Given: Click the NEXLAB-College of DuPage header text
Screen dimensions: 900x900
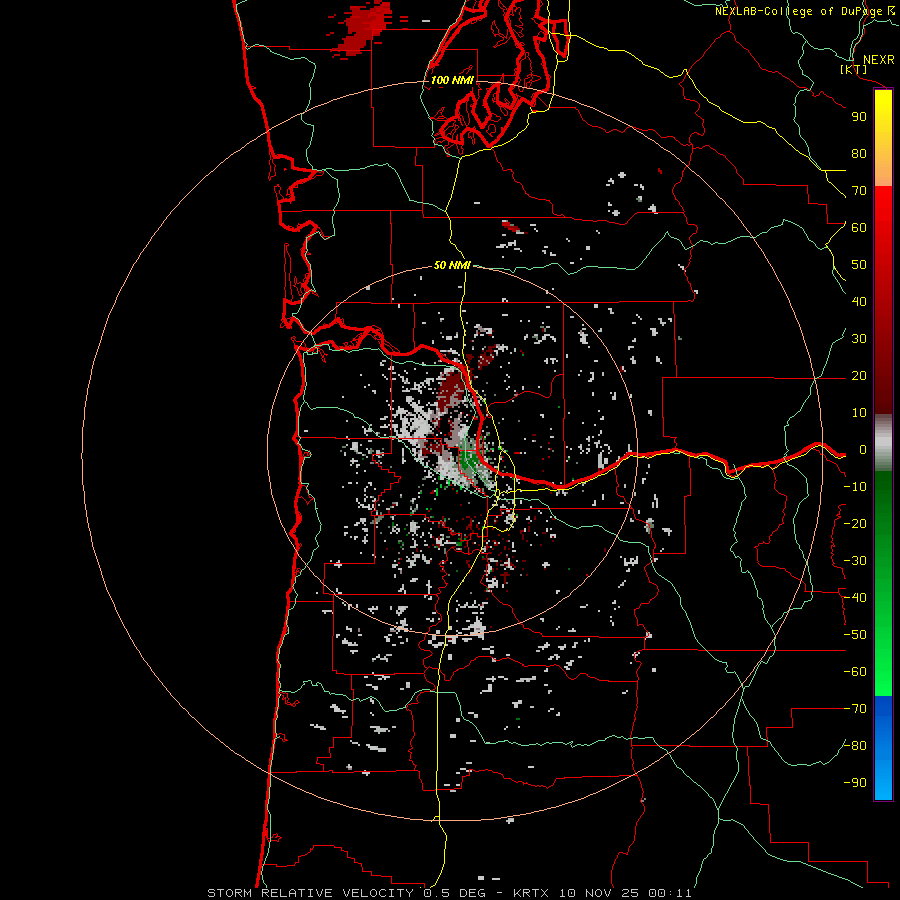Looking at the screenshot, I should coord(798,11).
